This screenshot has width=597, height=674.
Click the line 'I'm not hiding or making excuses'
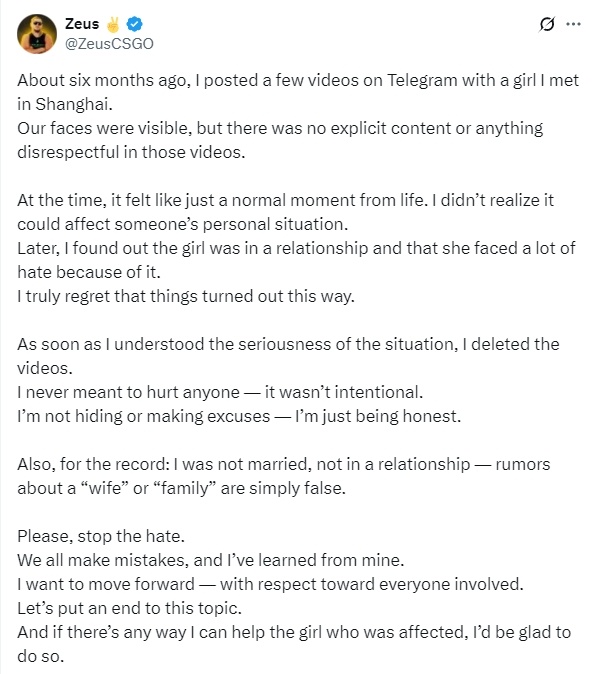[239, 416]
